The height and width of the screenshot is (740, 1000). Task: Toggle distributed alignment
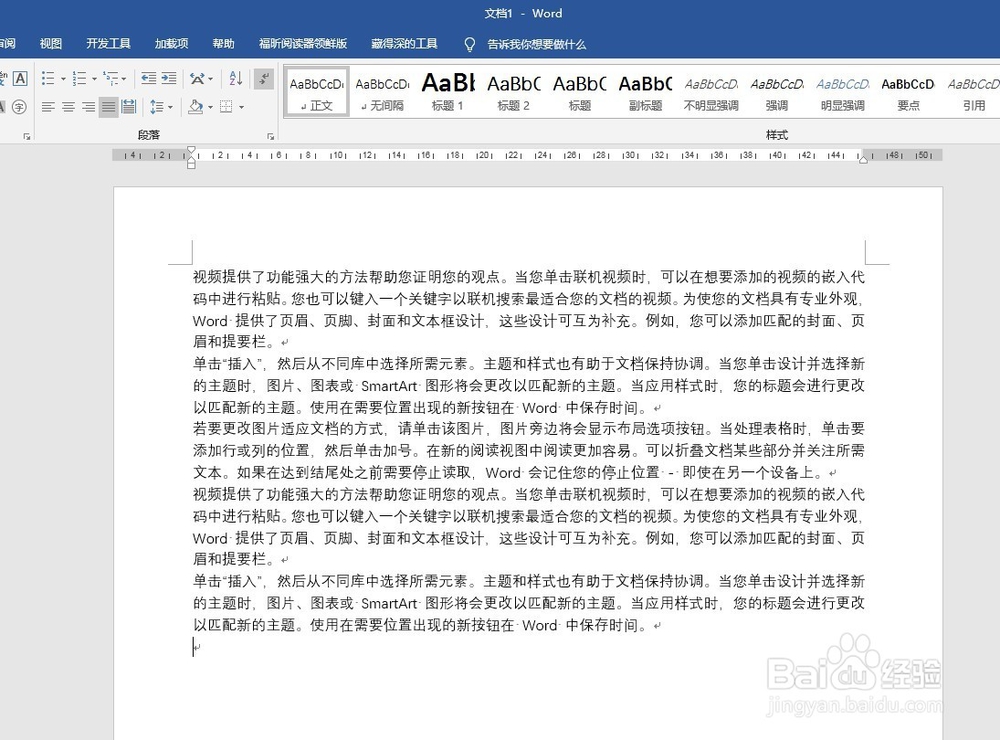[129, 107]
